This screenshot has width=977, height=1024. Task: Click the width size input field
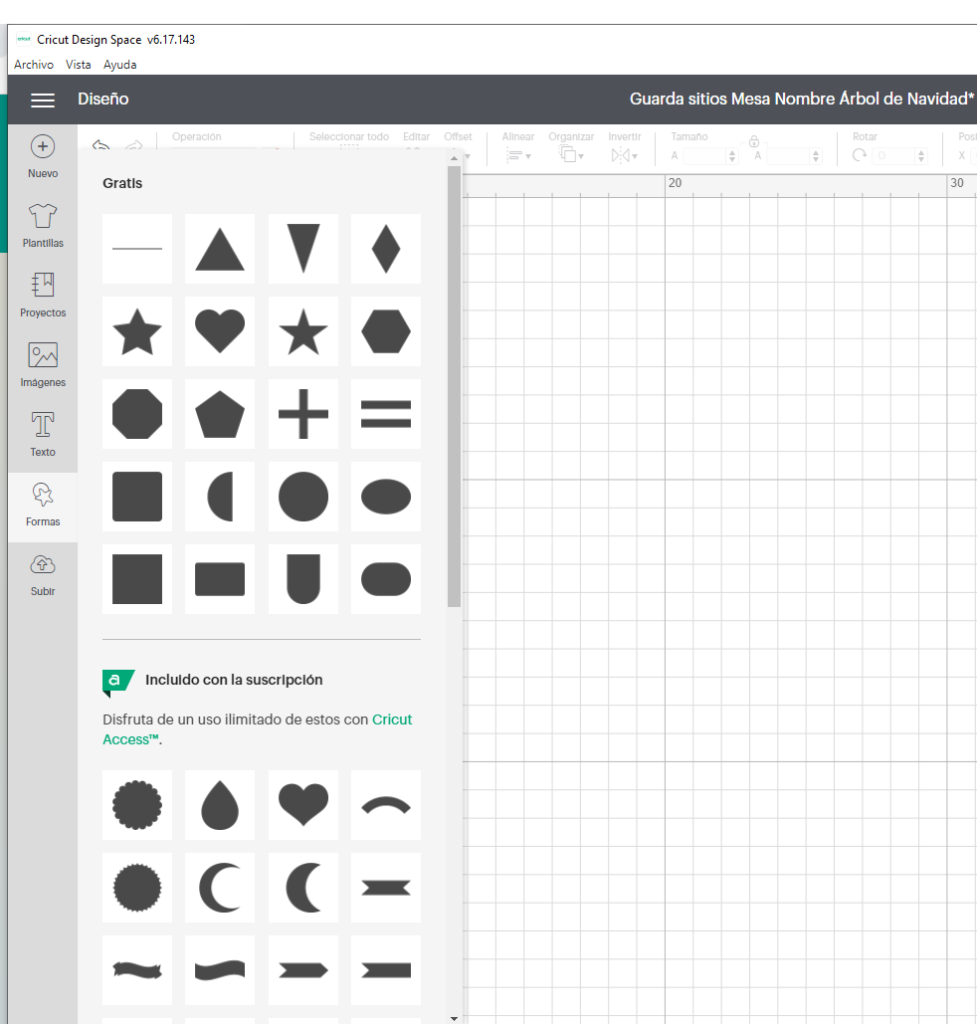(x=704, y=155)
